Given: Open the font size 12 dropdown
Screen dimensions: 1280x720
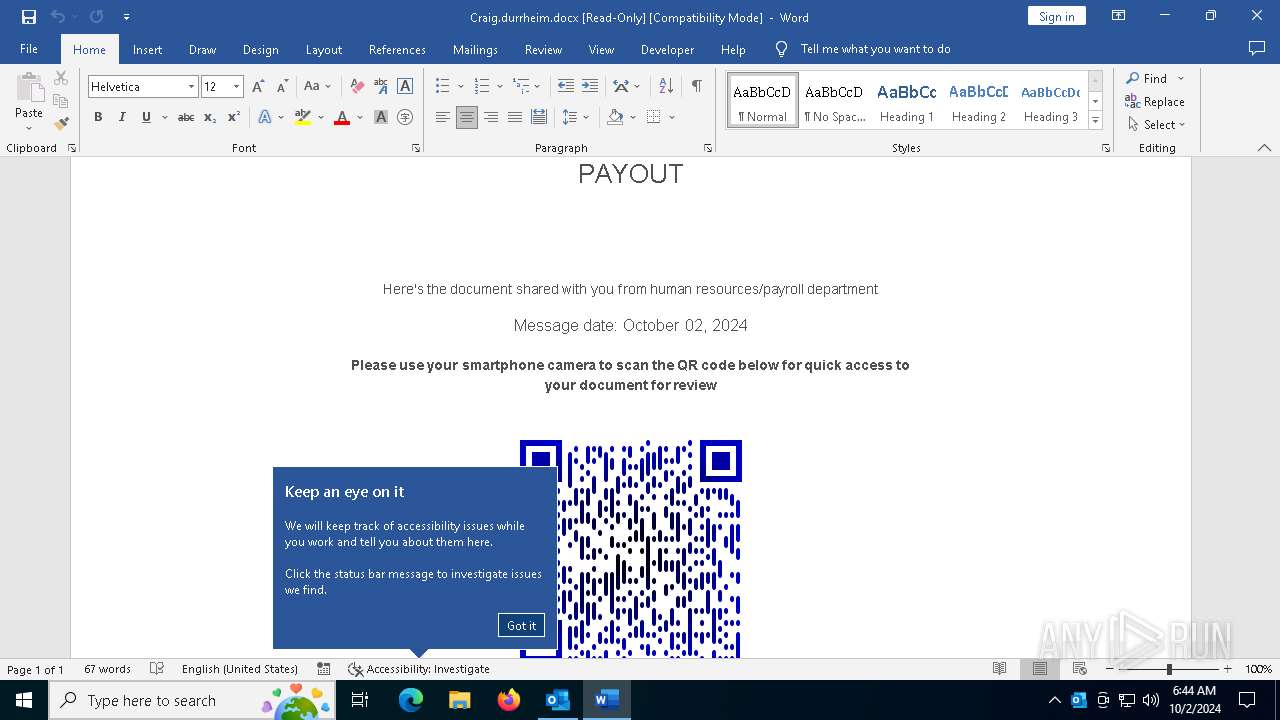Looking at the screenshot, I should coord(237,87).
